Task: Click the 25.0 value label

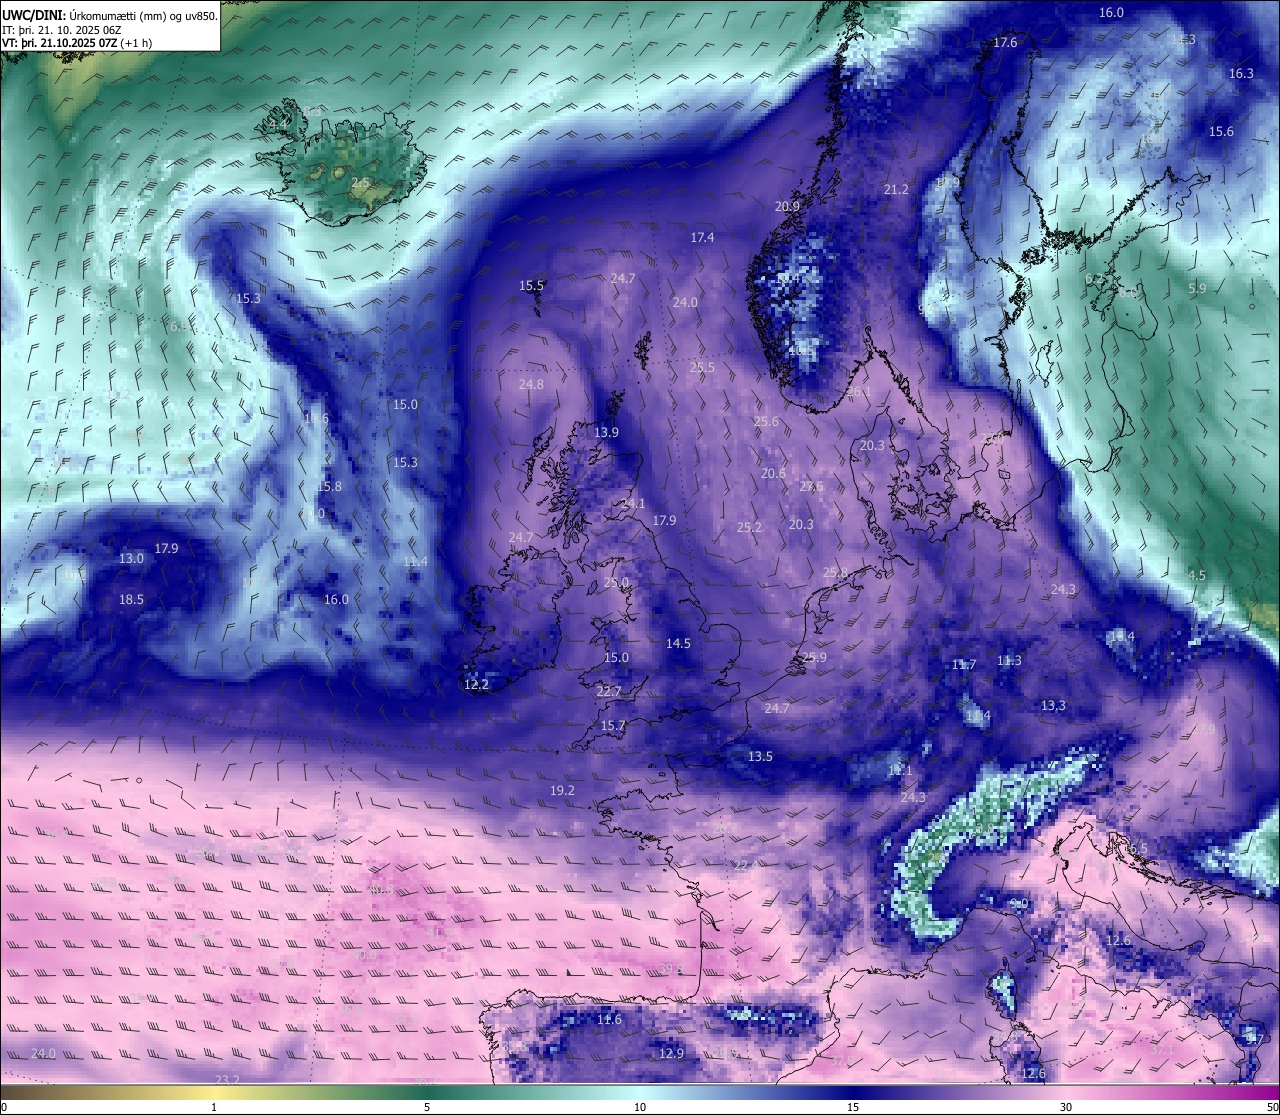Action: click(x=617, y=582)
